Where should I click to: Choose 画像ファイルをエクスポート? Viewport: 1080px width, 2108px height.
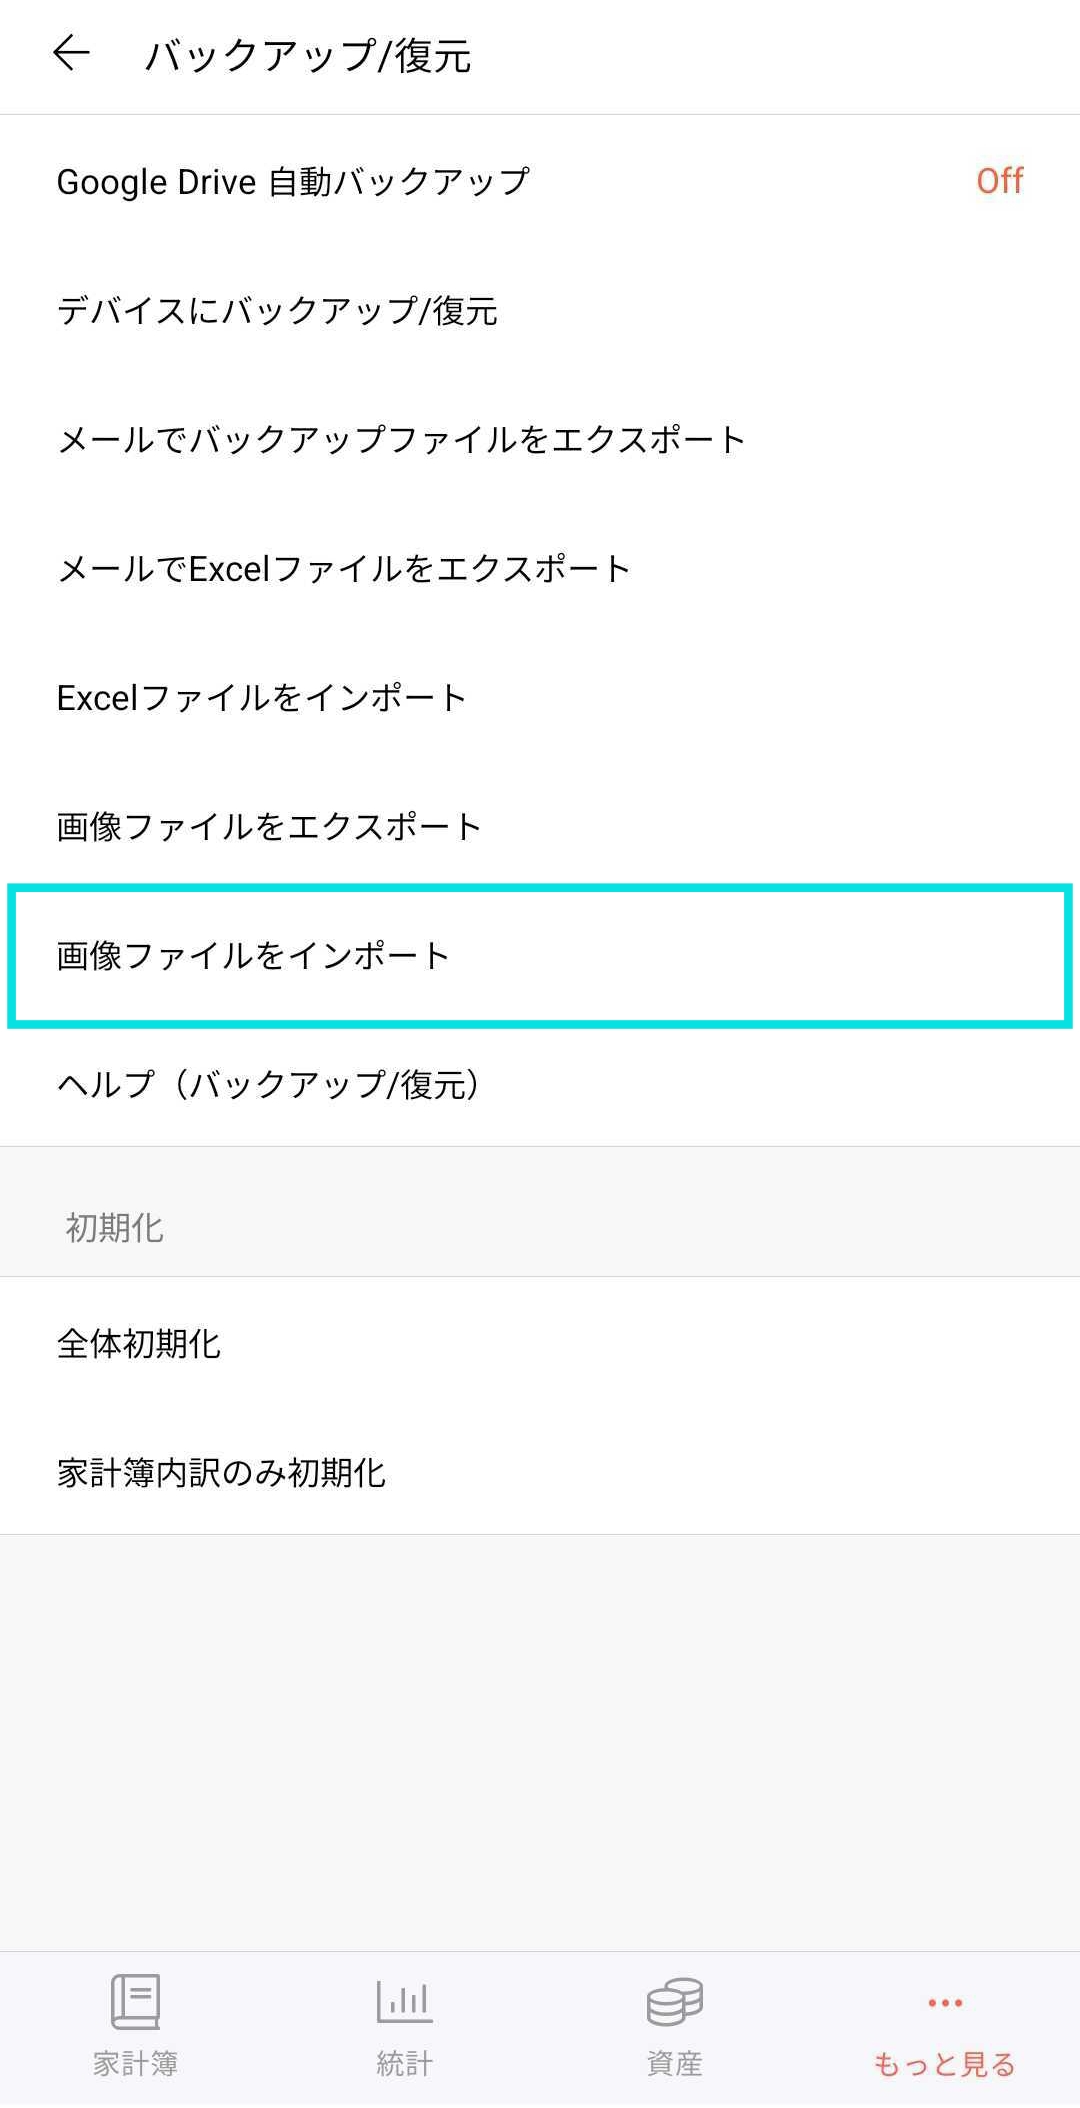269,827
